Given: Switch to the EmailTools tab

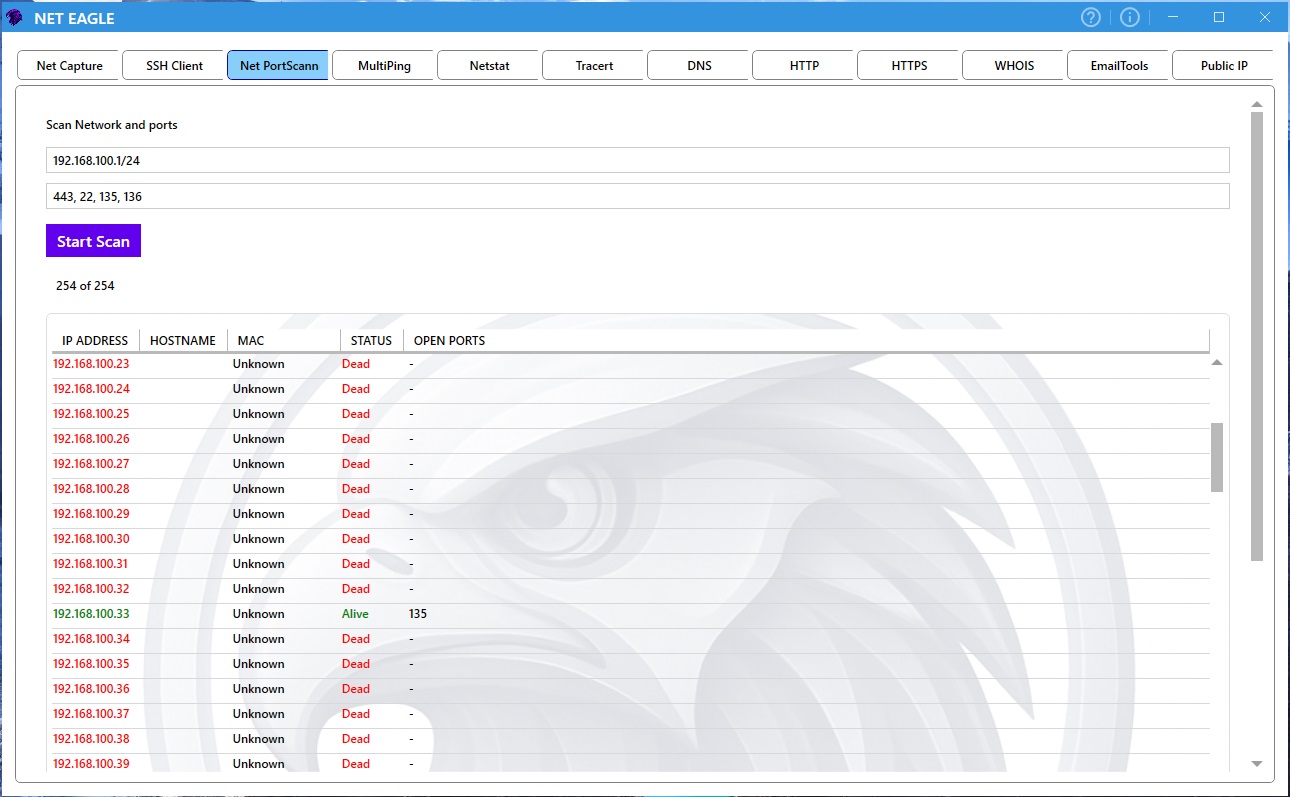Looking at the screenshot, I should [1119, 65].
